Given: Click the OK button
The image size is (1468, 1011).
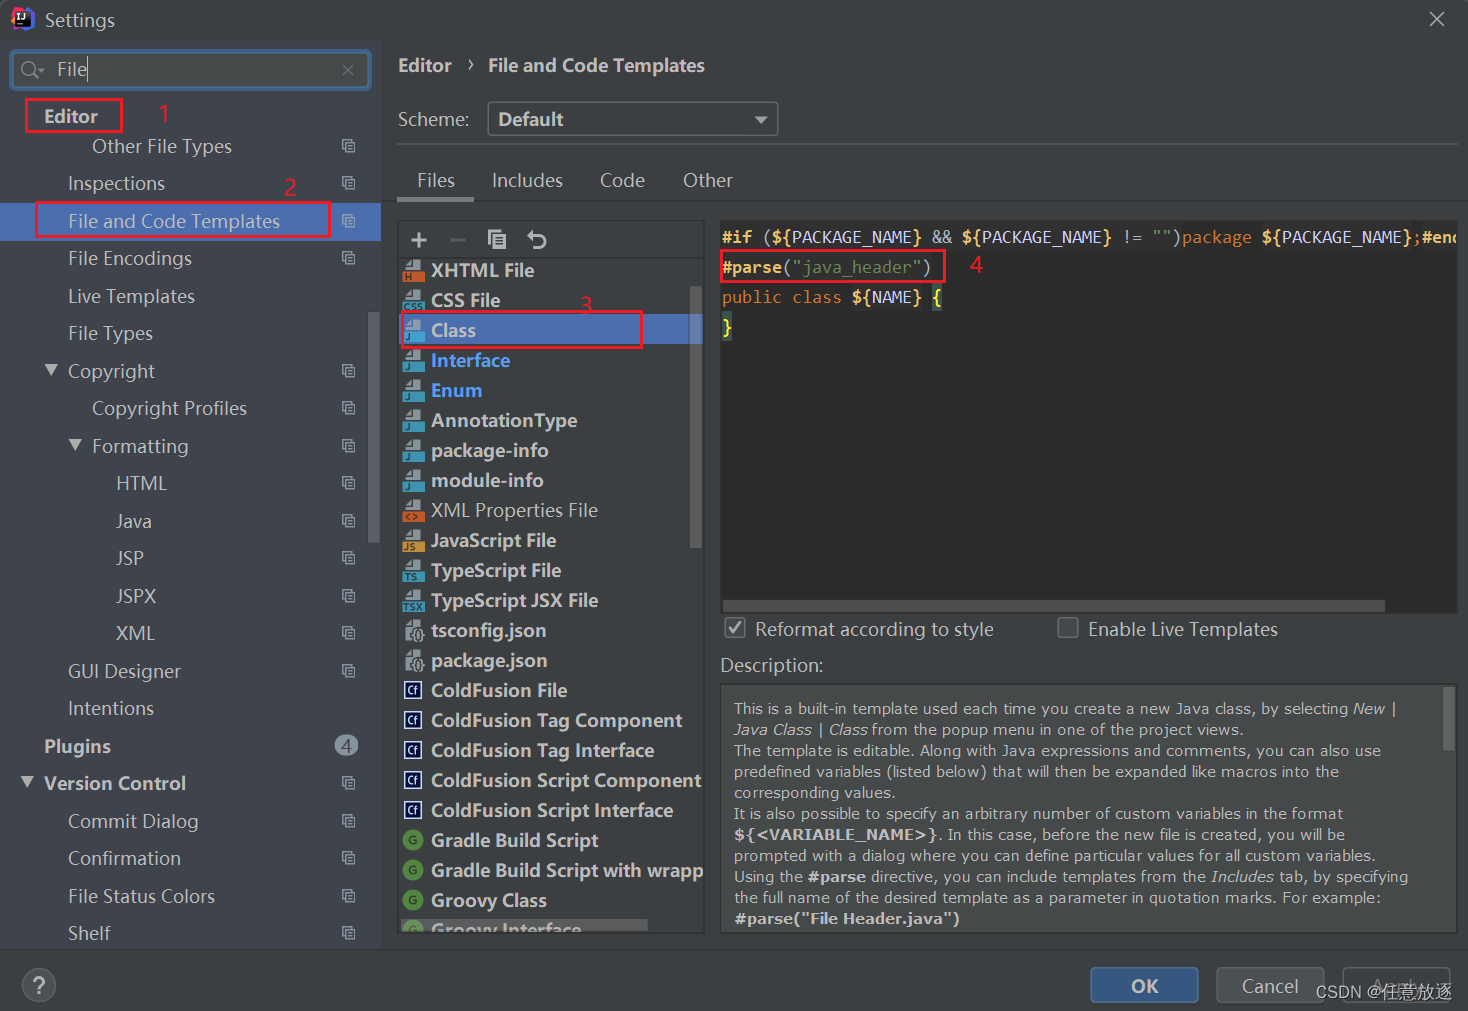Looking at the screenshot, I should [1144, 985].
